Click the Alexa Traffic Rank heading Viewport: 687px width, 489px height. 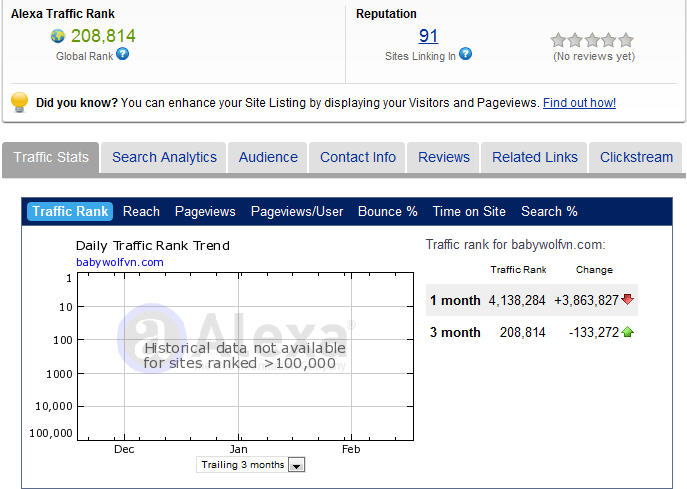(x=63, y=14)
